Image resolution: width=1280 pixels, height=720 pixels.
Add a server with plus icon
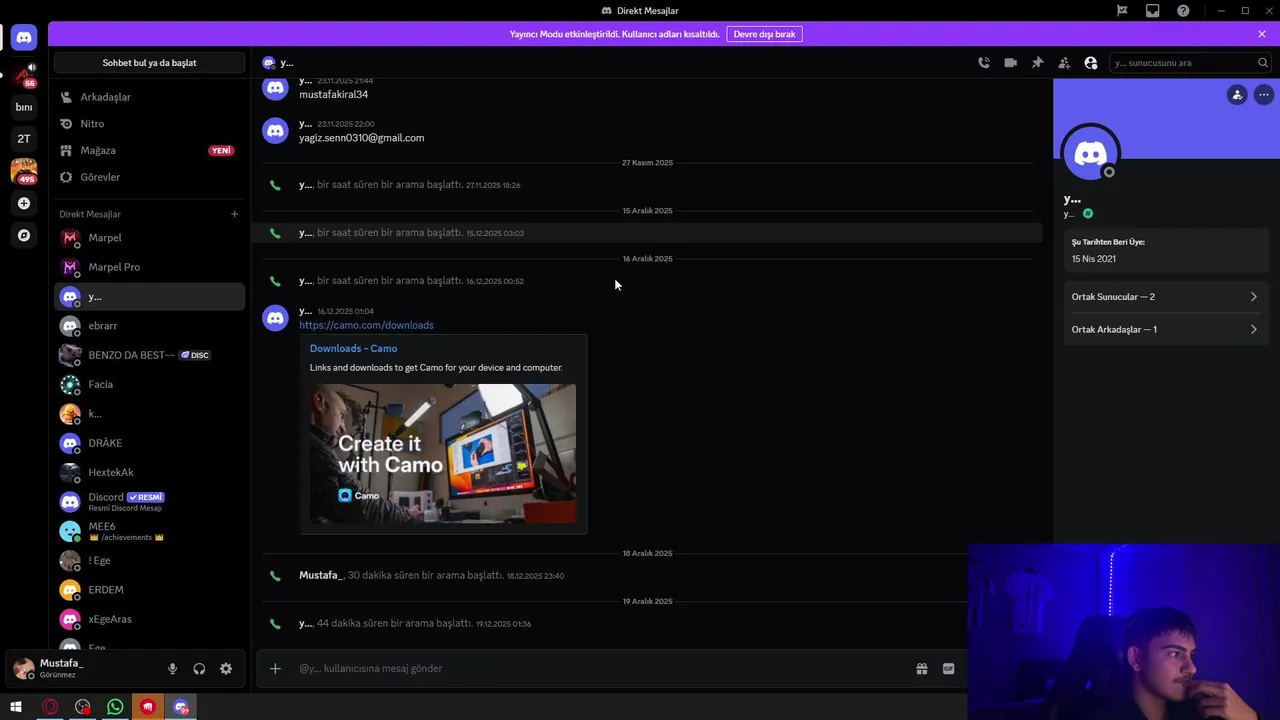pos(24,203)
